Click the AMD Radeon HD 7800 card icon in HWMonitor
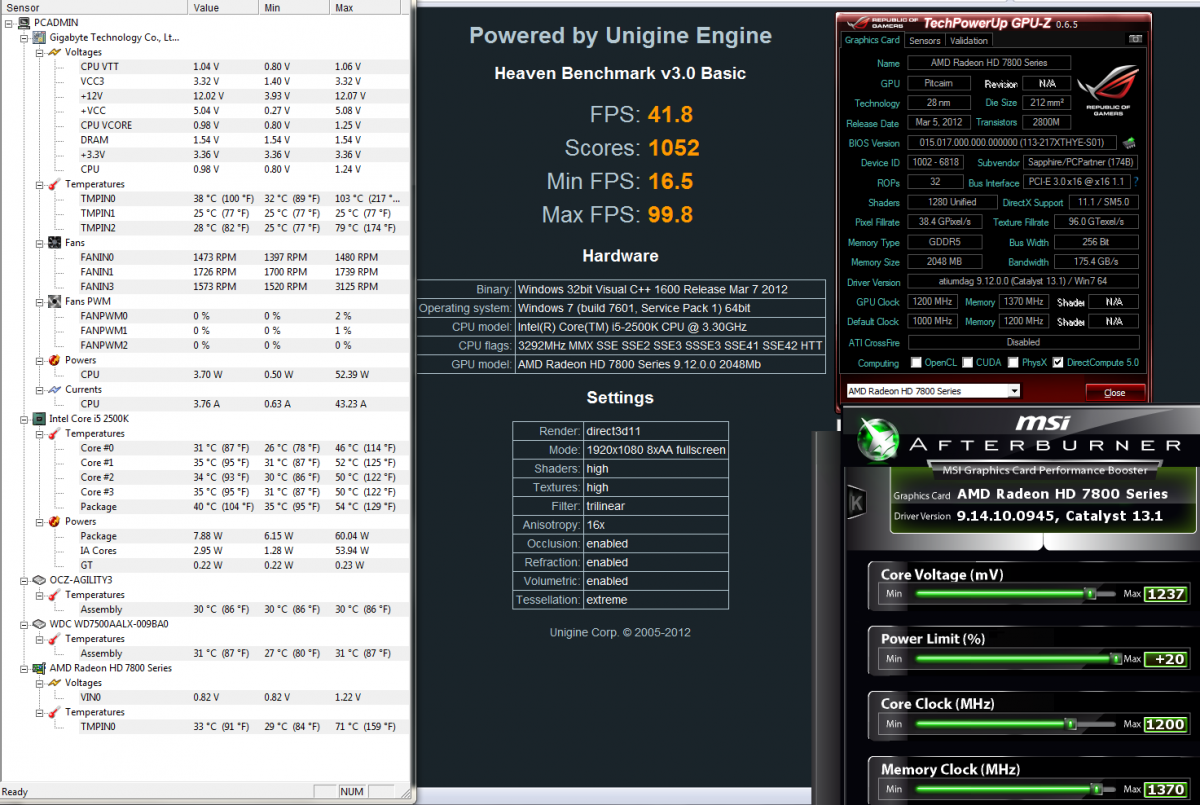This screenshot has height=805, width=1200. (x=40, y=668)
